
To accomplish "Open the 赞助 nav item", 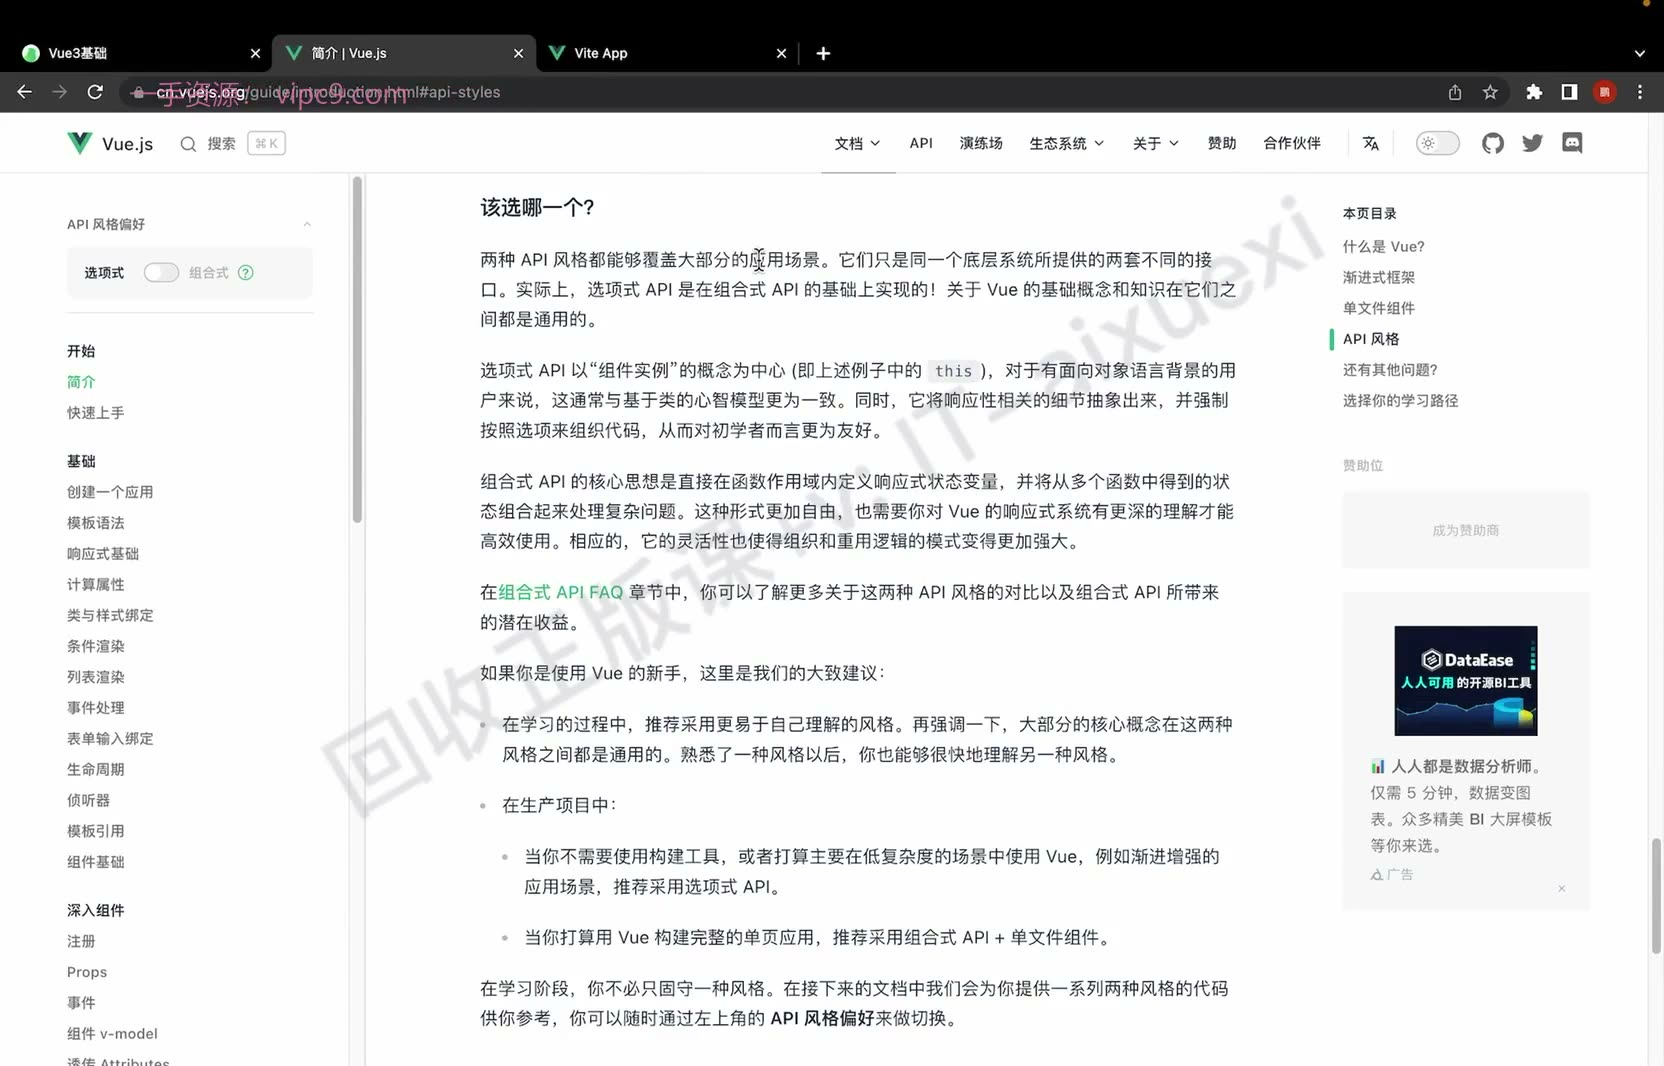I will pyautogui.click(x=1221, y=143).
